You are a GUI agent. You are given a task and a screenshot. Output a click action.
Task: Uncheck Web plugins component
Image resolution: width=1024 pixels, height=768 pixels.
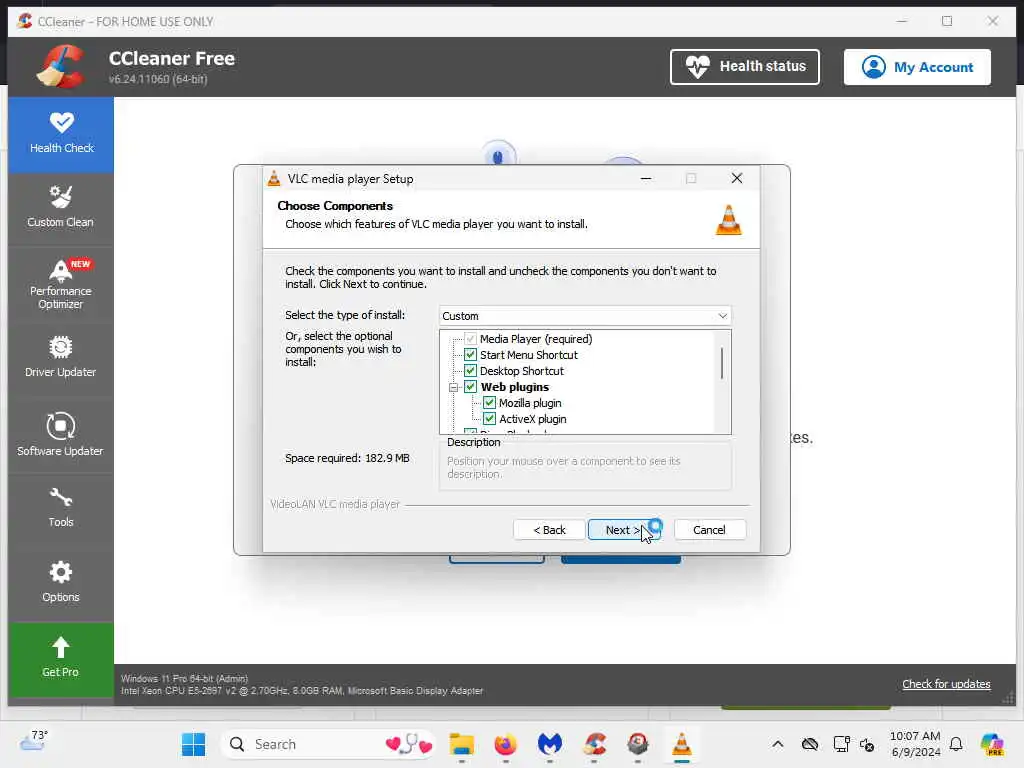(470, 387)
